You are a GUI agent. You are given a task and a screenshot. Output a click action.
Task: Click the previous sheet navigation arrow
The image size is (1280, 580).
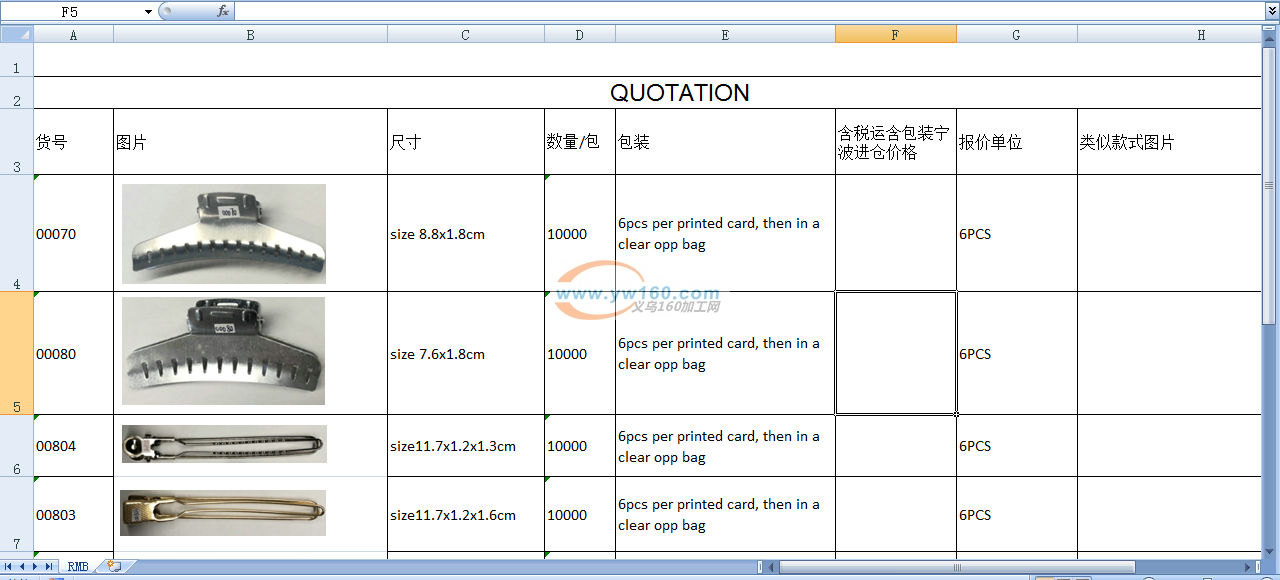pos(22,567)
